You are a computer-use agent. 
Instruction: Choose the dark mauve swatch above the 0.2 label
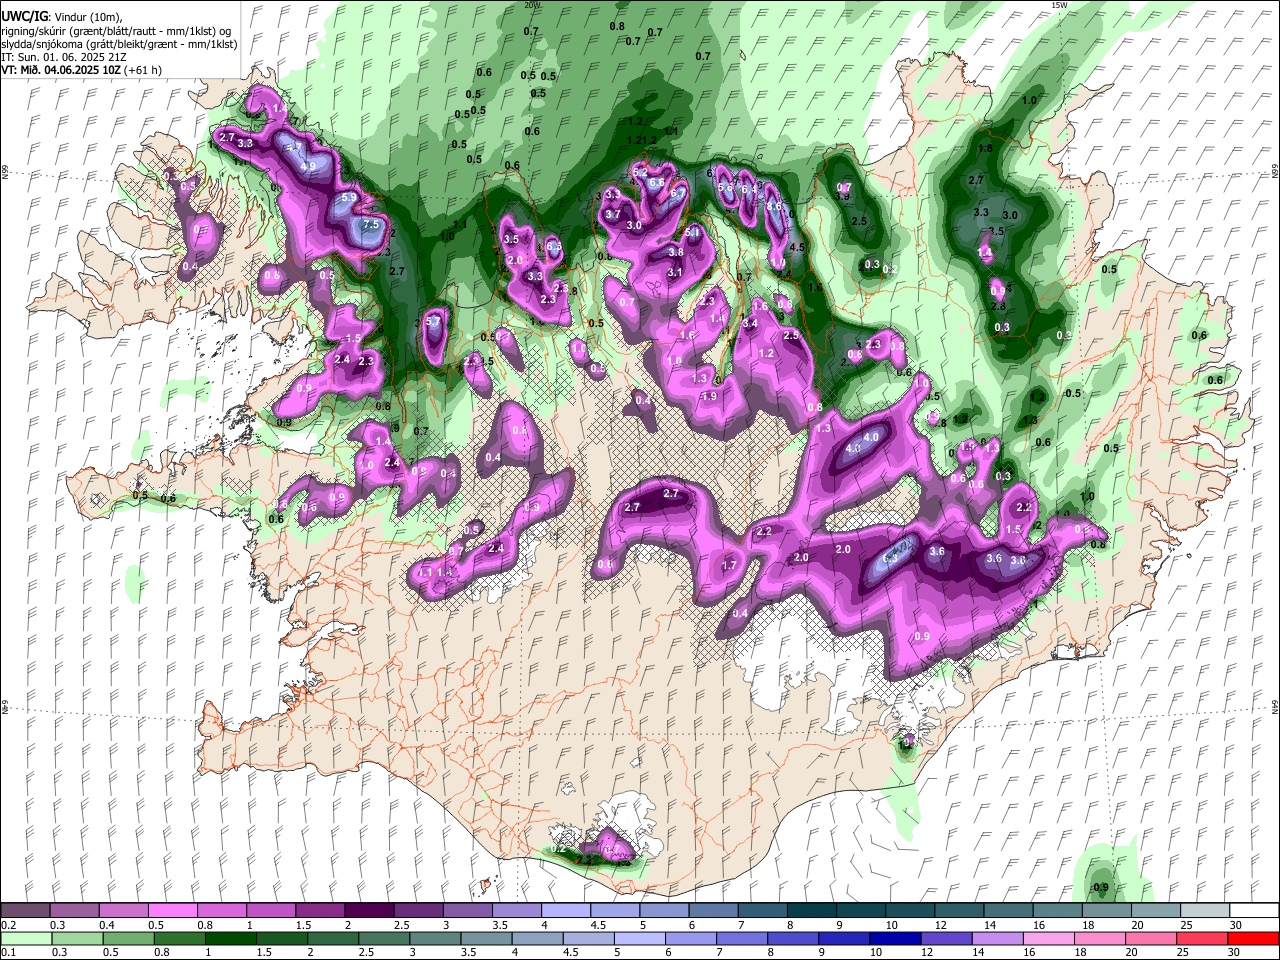pyautogui.click(x=26, y=911)
